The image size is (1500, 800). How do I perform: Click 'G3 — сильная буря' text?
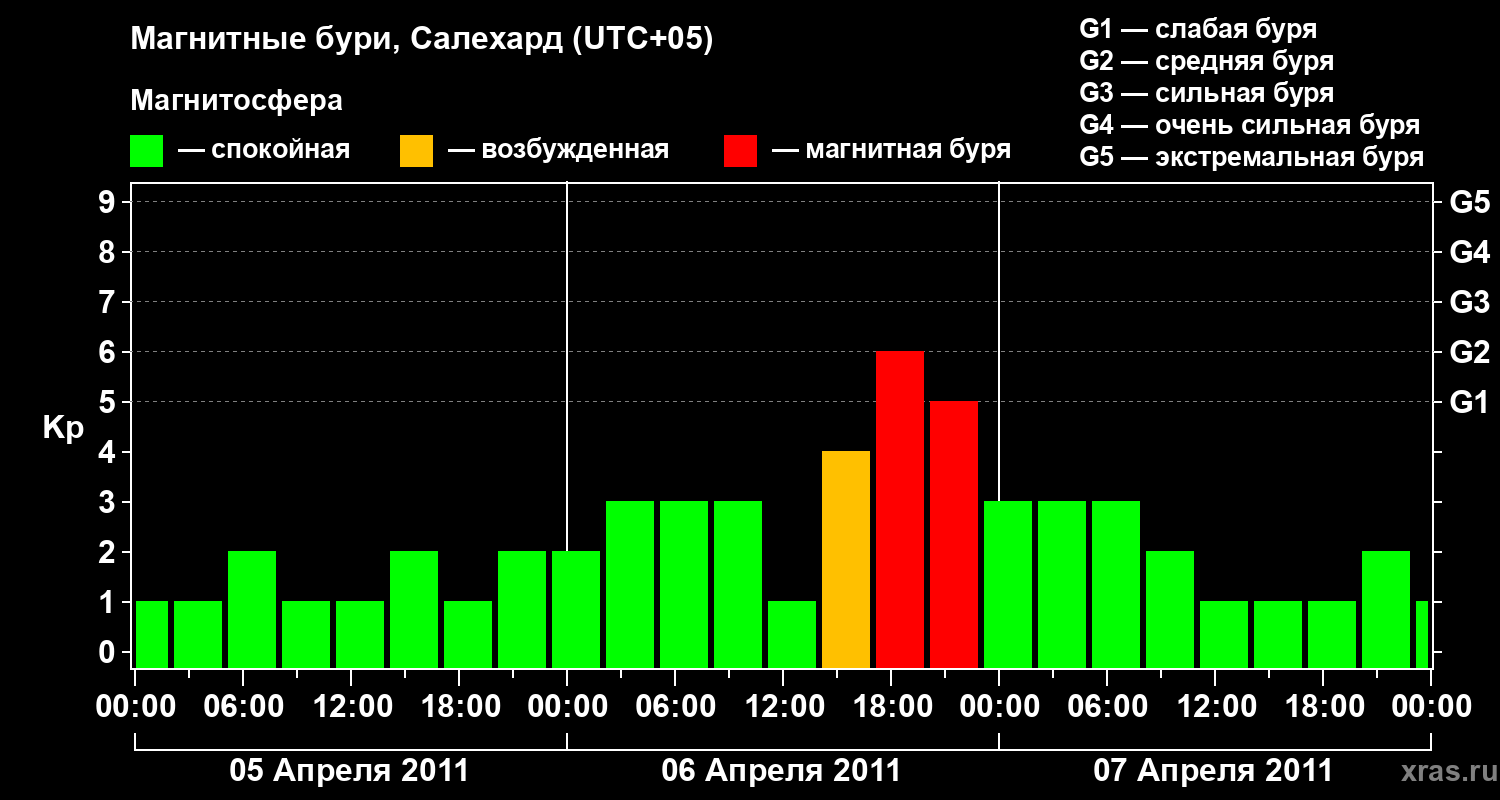[x=1206, y=93]
